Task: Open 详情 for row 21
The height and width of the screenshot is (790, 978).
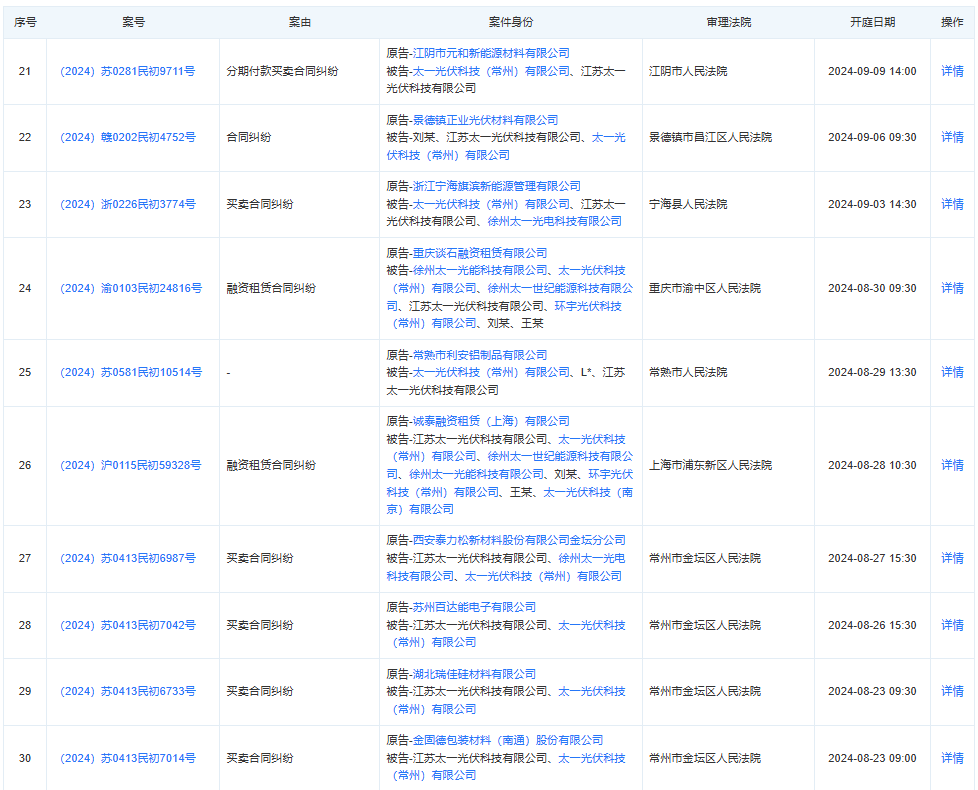Action: 952,71
